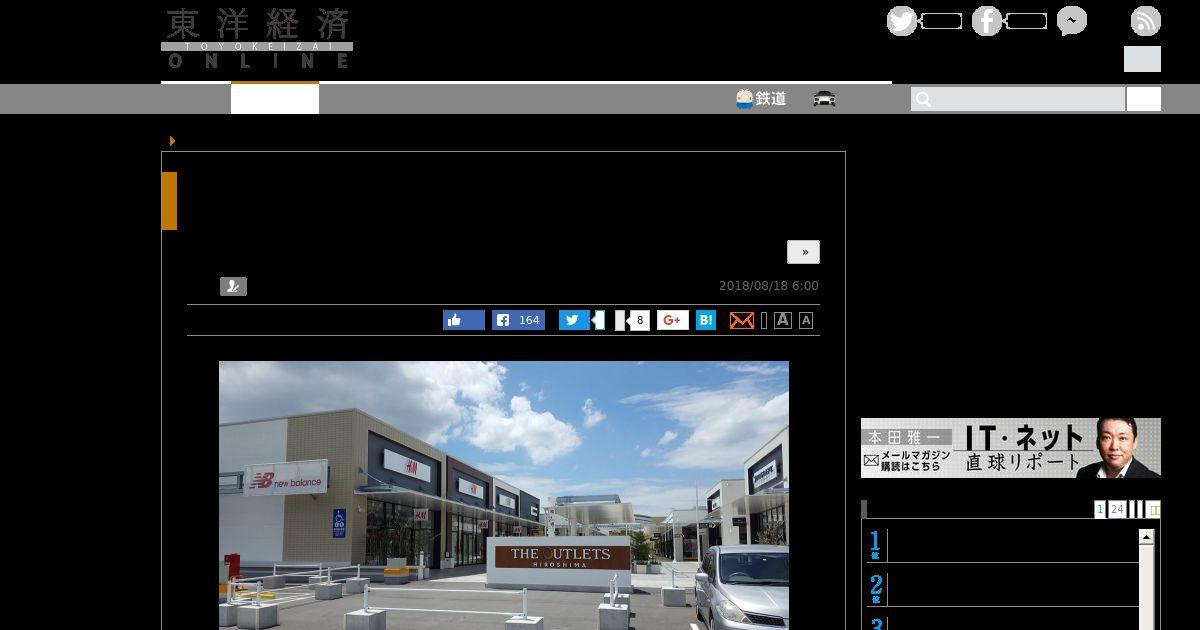Click the gray button below RSS icon
Viewport: 1200px width, 630px height.
pyautogui.click(x=1142, y=59)
